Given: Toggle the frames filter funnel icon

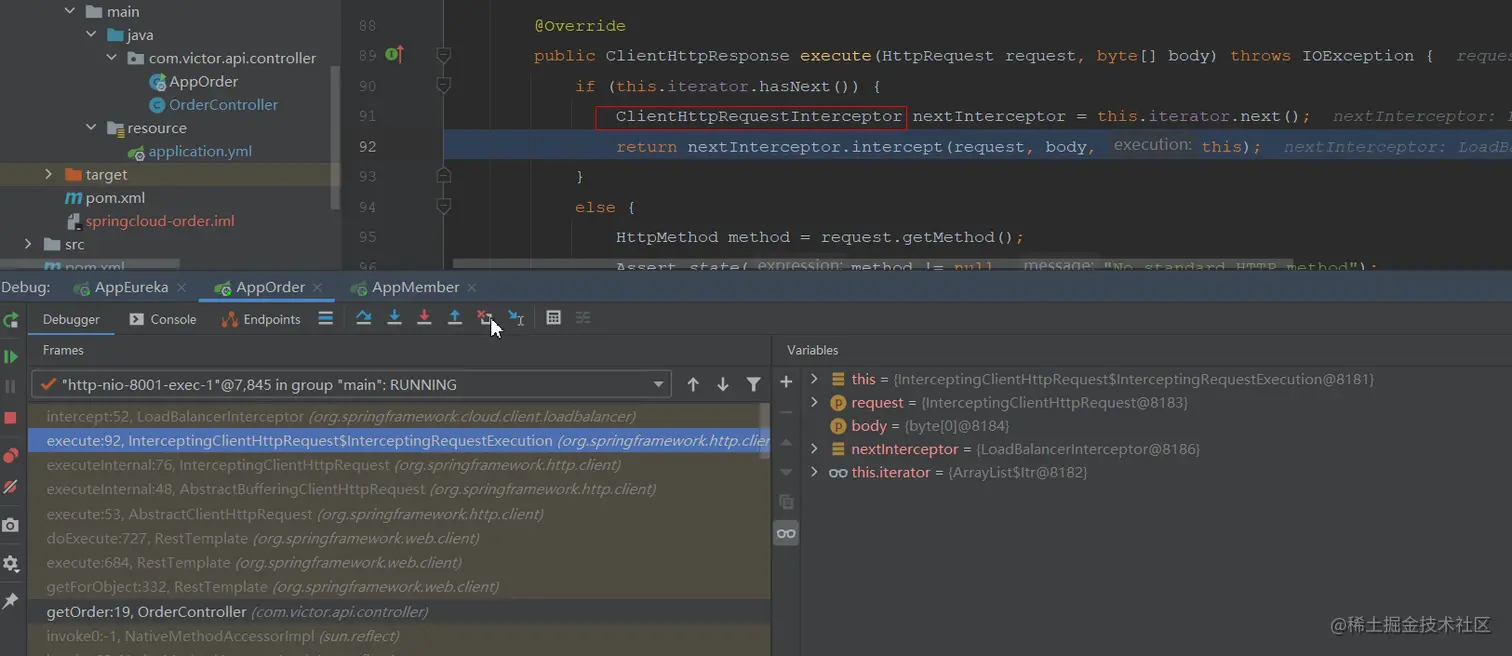Looking at the screenshot, I should (x=754, y=385).
